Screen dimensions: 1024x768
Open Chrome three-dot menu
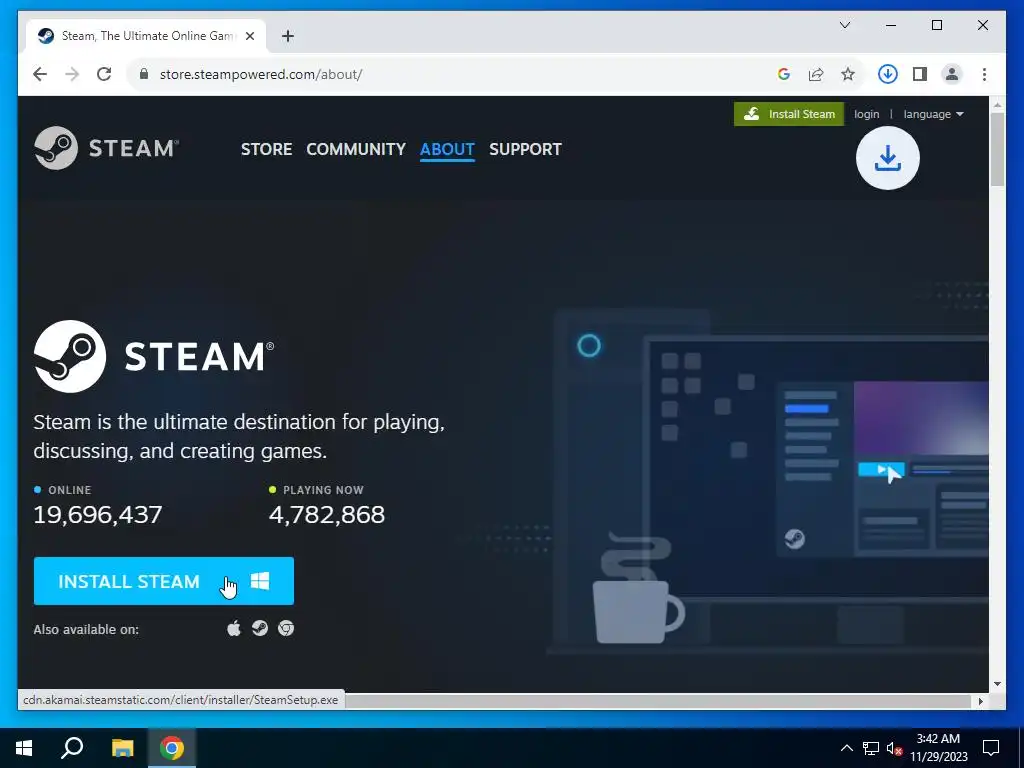click(984, 74)
